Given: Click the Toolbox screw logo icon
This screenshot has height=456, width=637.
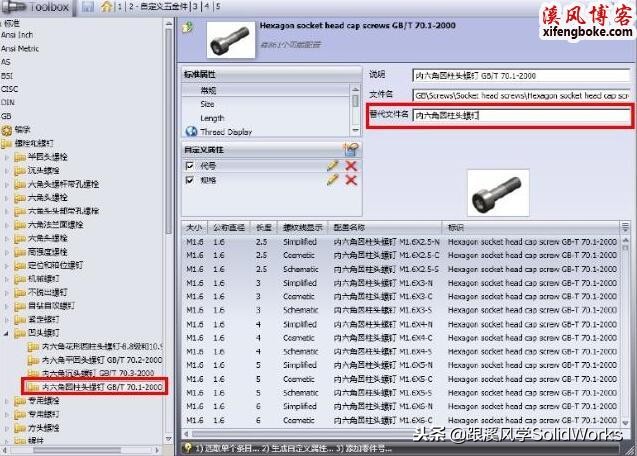Looking at the screenshot, I should point(13,7).
